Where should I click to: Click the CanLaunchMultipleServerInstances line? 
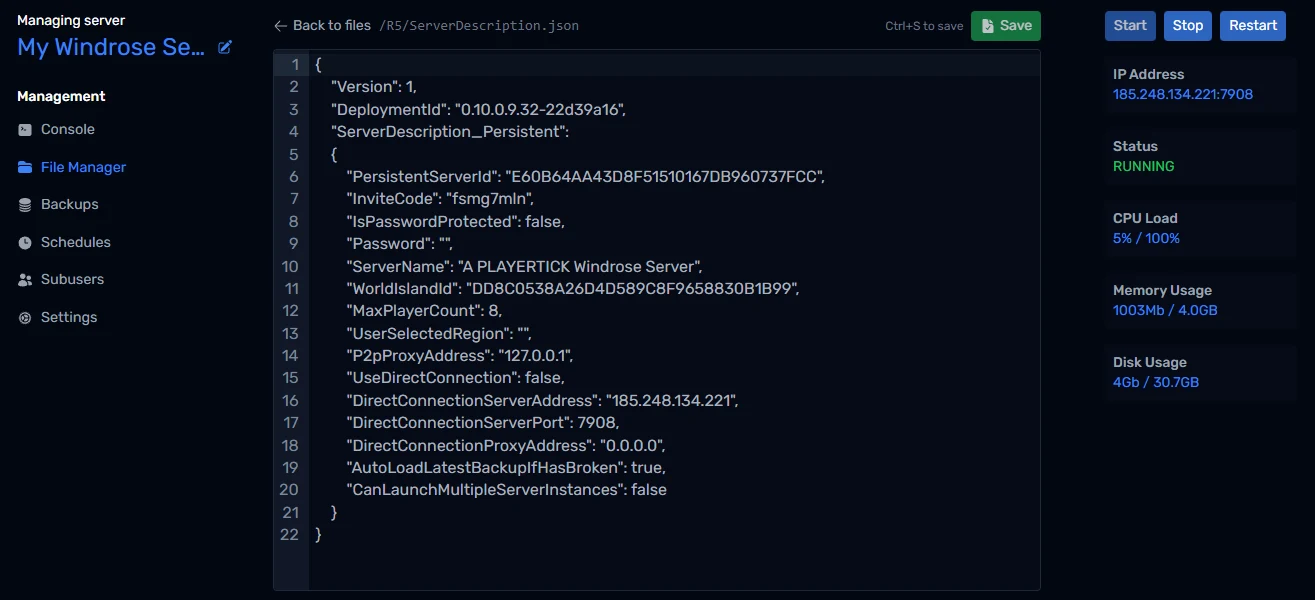point(507,490)
